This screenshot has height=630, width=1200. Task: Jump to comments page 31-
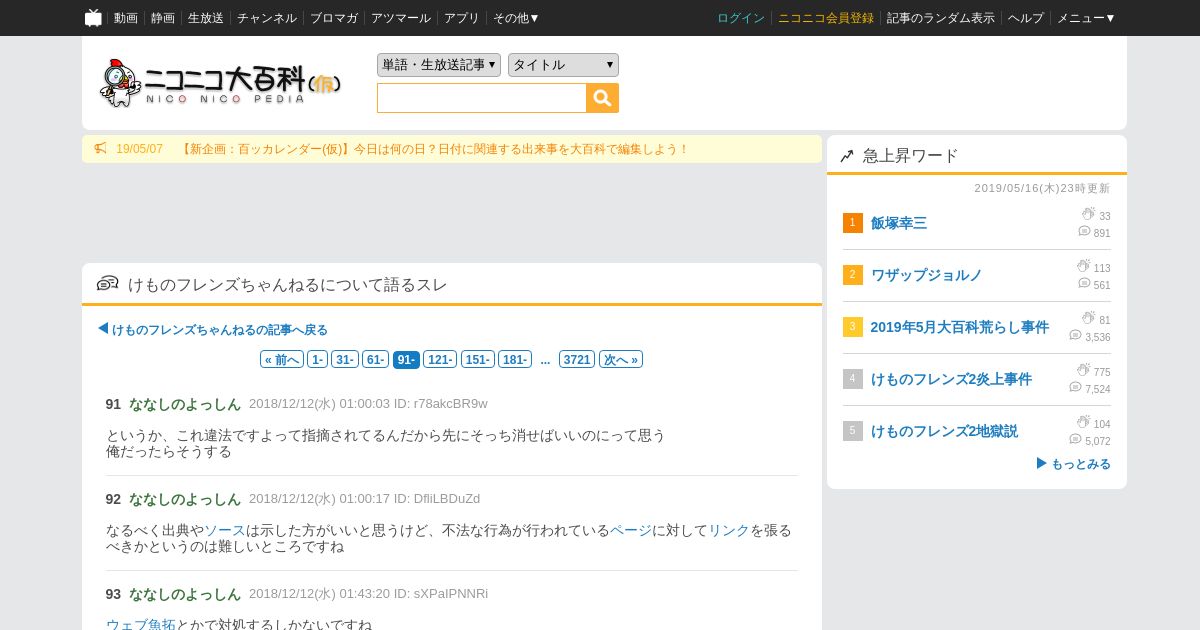345,359
